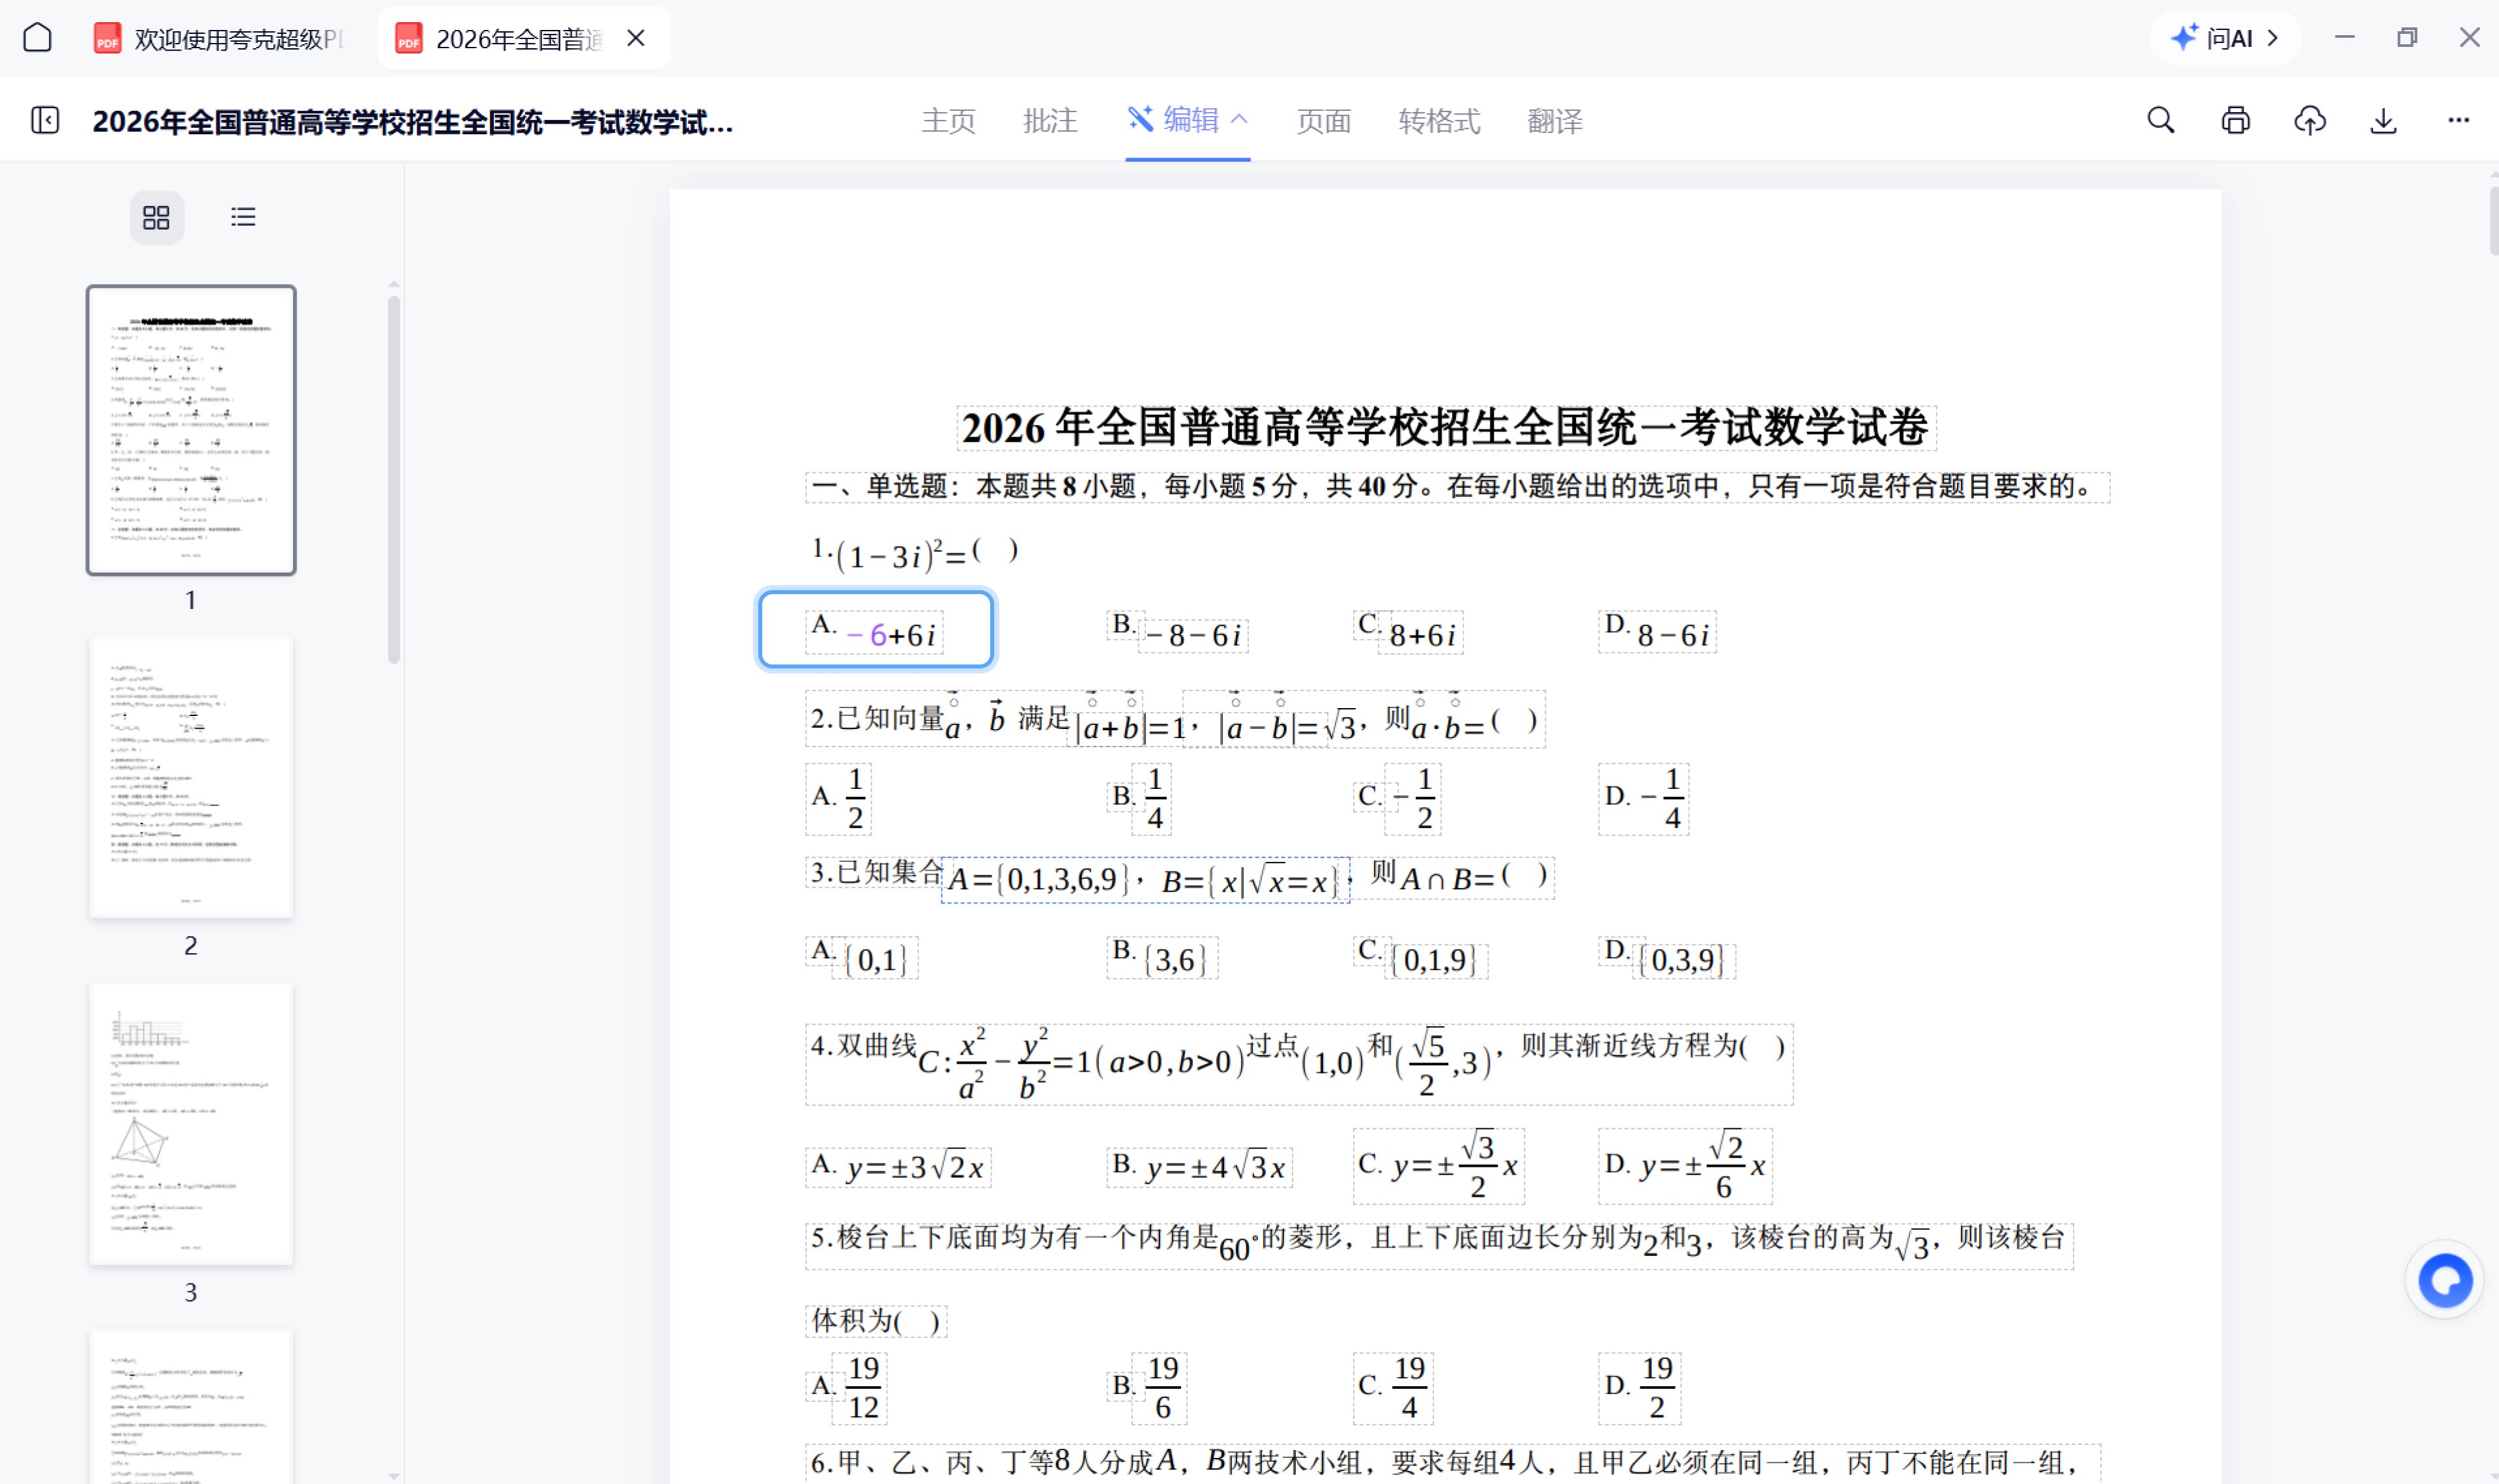Viewport: 2499px width, 1484px height.
Task: Open the 页面 menu tab
Action: tap(1323, 120)
